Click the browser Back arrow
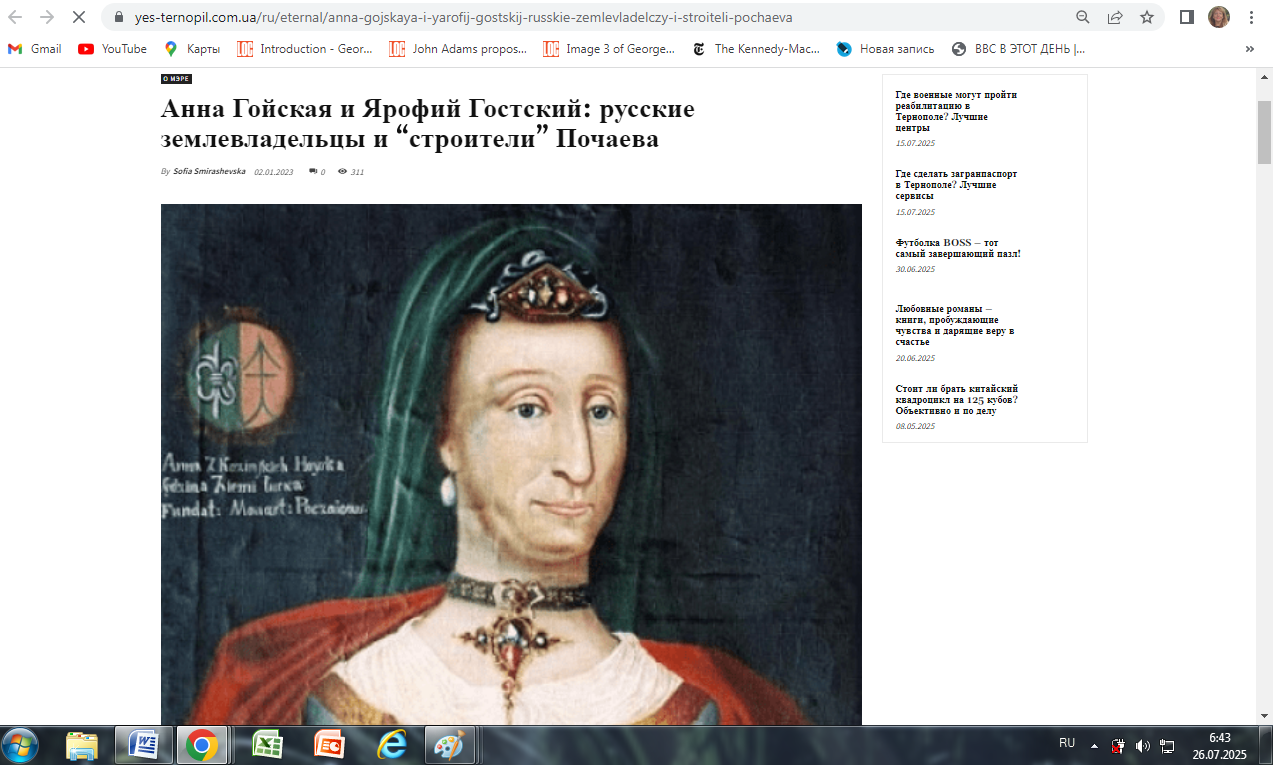Screen dimensions: 1277x771 (x=15, y=17)
